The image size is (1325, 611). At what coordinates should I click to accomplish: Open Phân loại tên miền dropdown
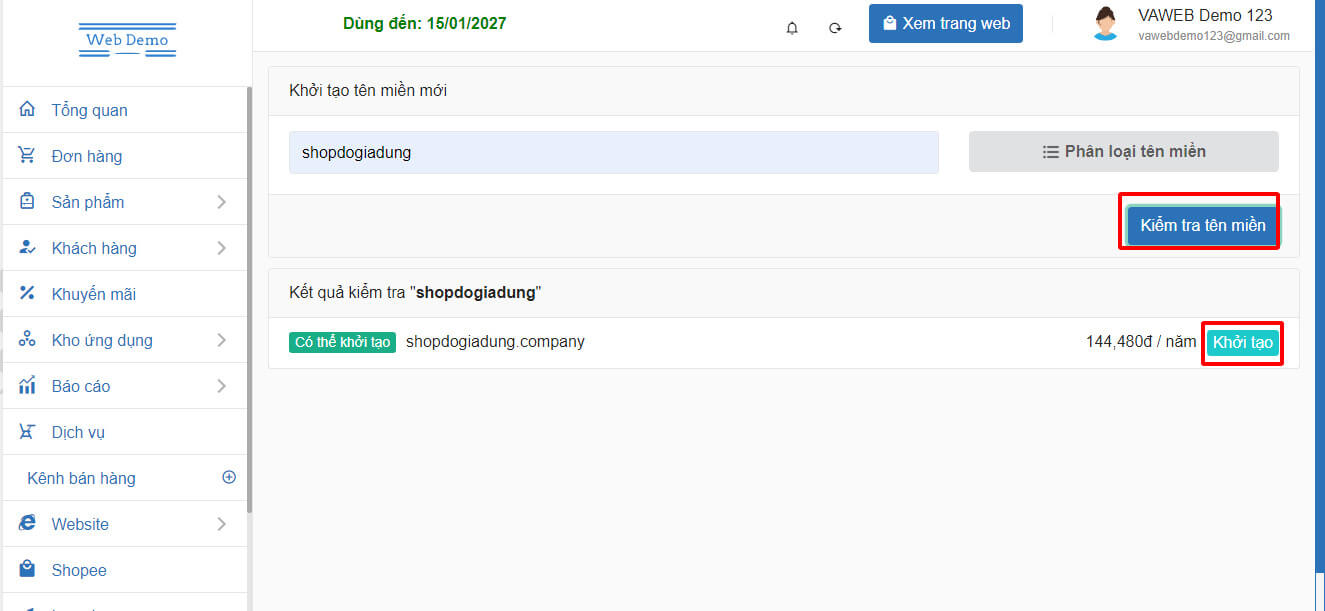click(x=1123, y=152)
